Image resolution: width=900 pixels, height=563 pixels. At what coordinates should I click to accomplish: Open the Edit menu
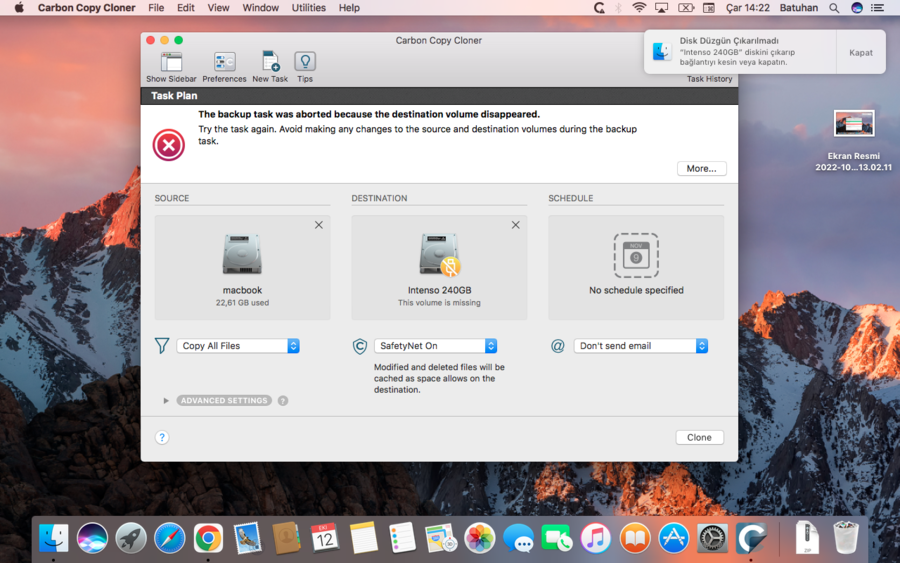185,7
